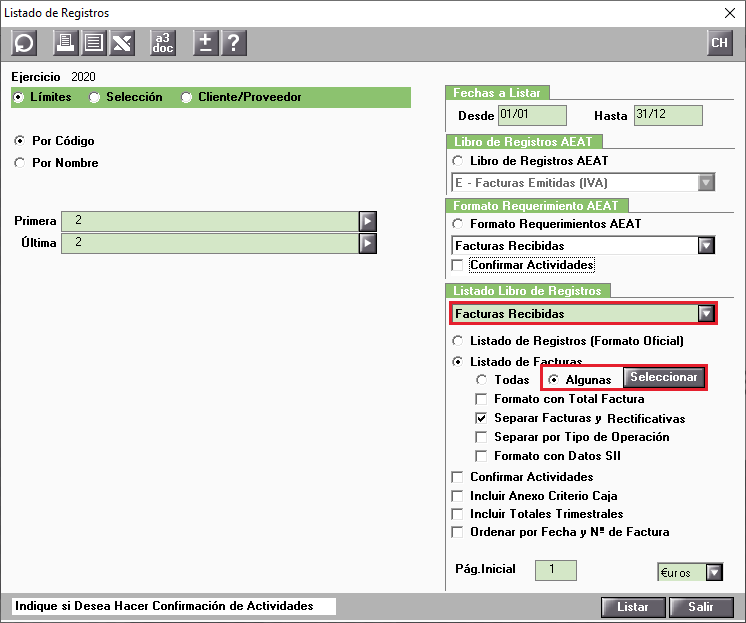This screenshot has width=746, height=623.
Task: Click the Fechas a Listar header
Action: [x=497, y=93]
